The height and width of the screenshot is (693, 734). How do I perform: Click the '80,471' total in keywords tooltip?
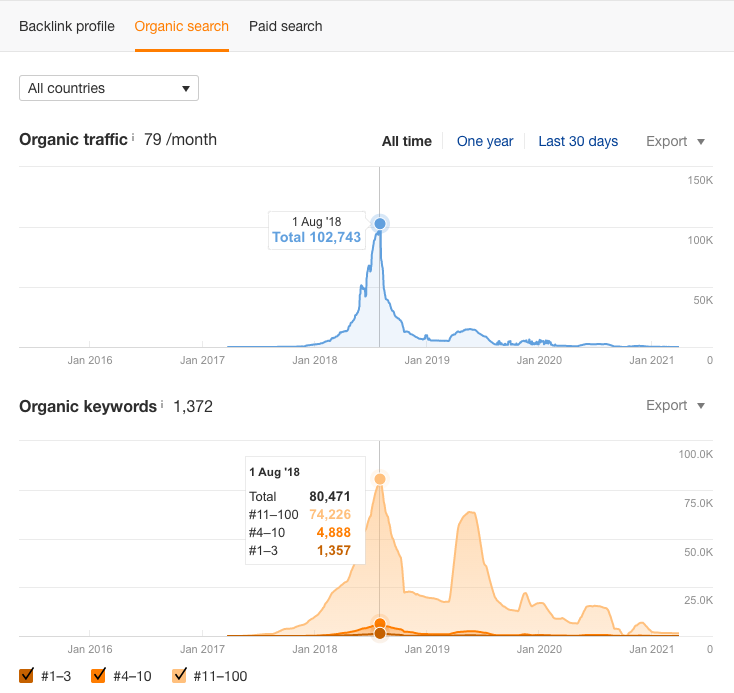[x=330, y=496]
